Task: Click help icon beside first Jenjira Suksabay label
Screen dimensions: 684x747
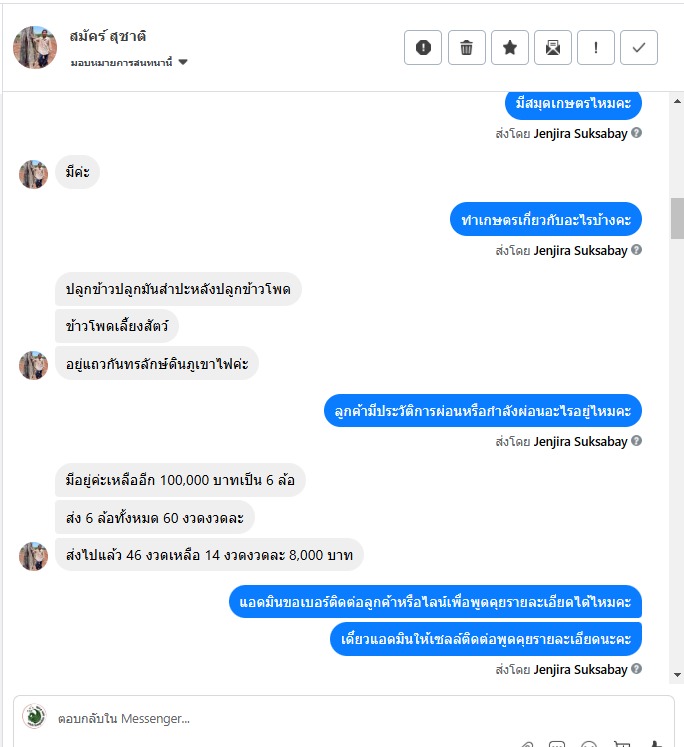Action: click(x=636, y=133)
